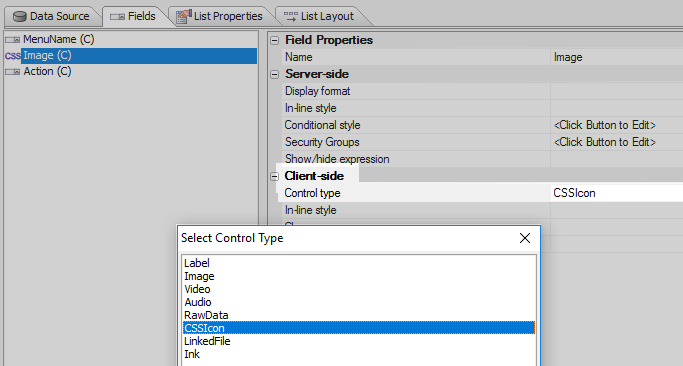
Task: Click the List Properties tab icon
Action: [183, 17]
